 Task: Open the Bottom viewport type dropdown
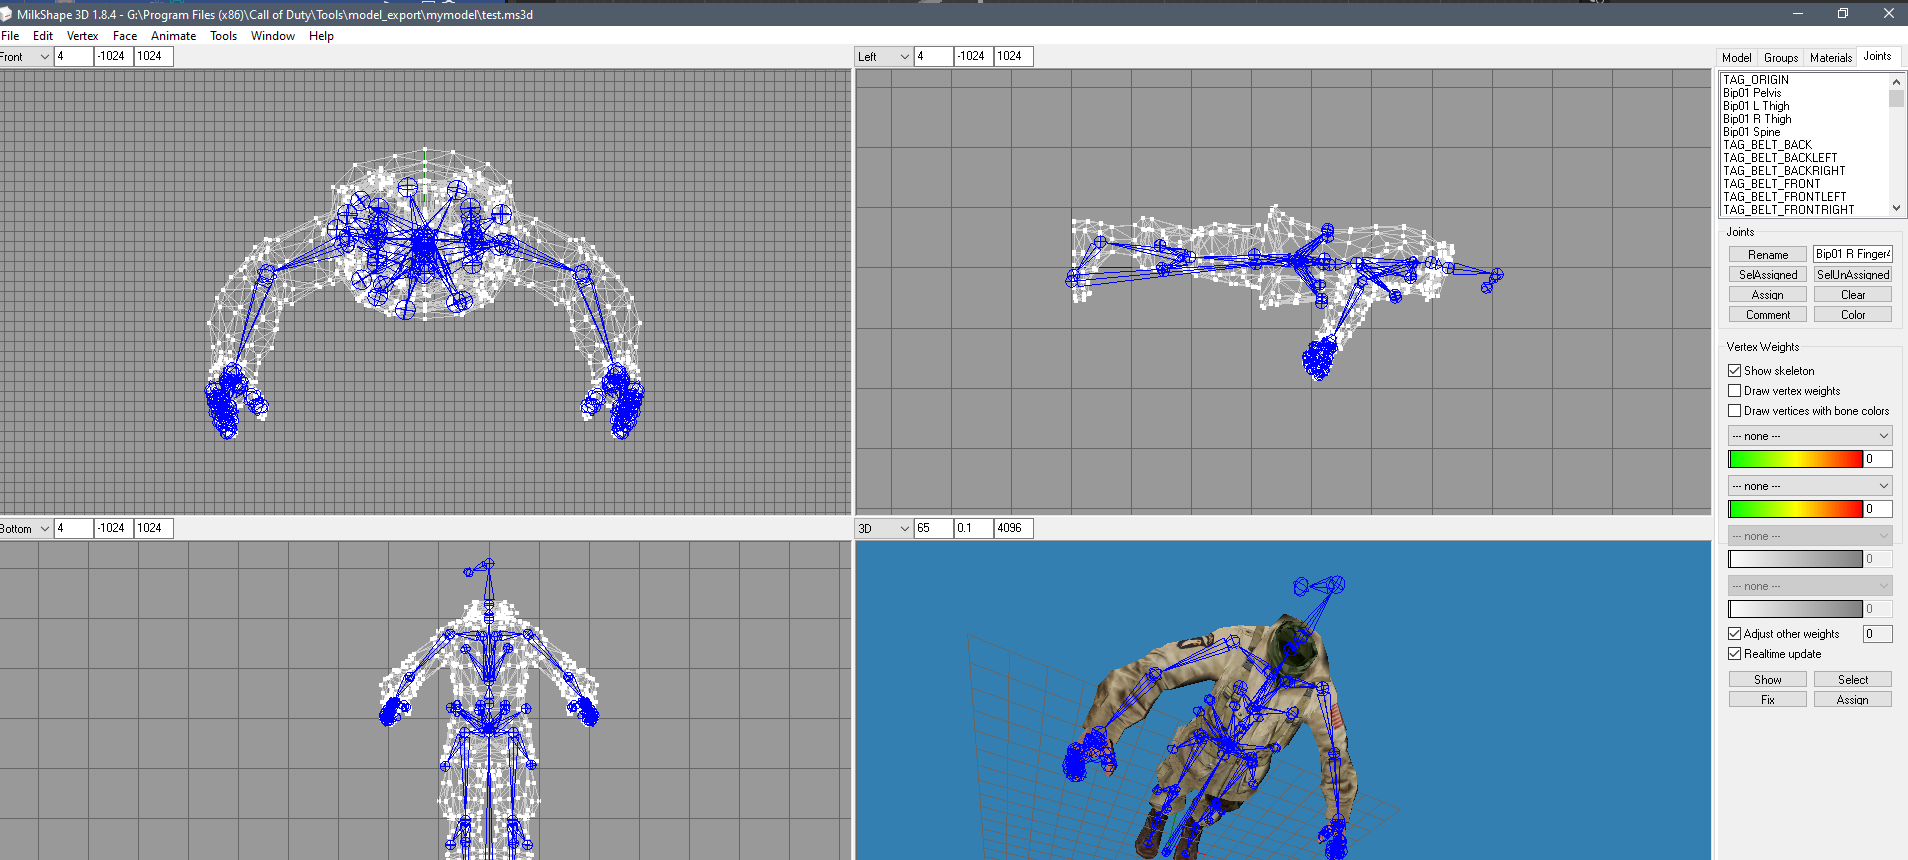click(x=25, y=529)
